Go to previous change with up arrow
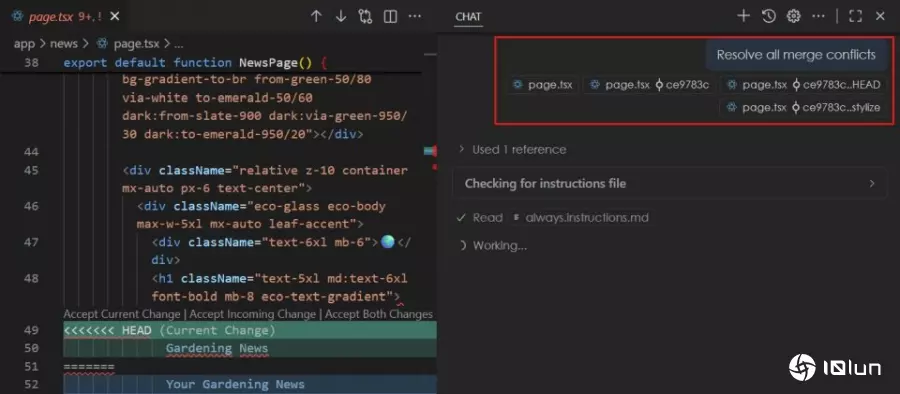The height and width of the screenshot is (394, 900). click(316, 16)
